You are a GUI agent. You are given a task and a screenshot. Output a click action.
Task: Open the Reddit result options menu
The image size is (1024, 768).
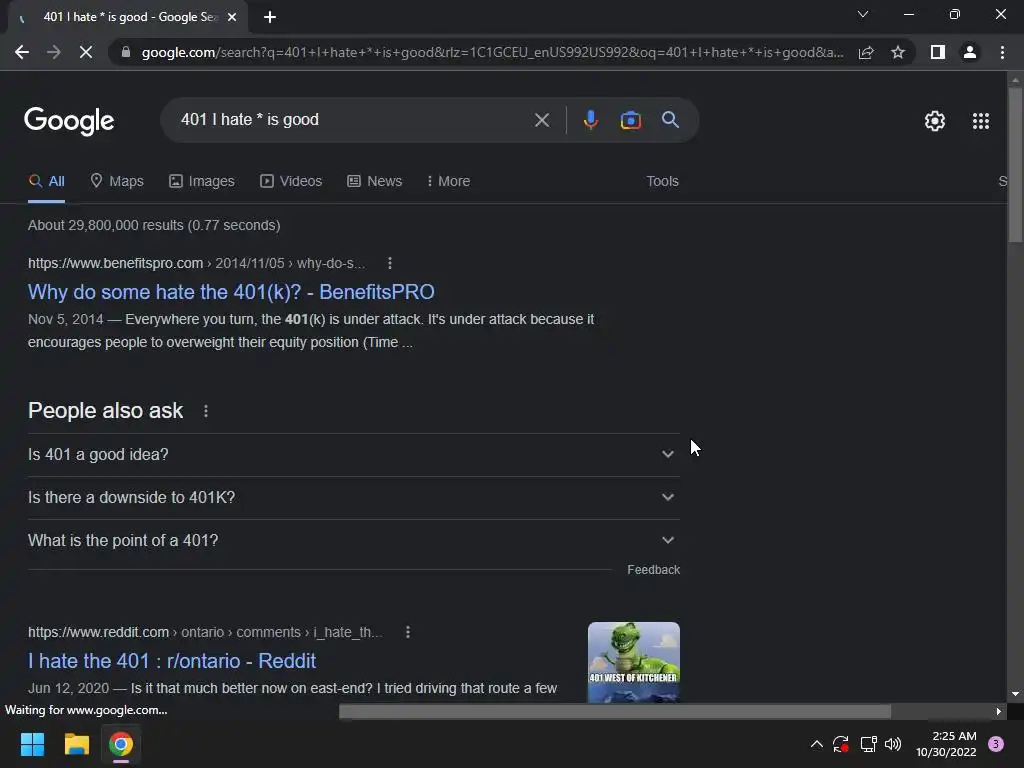[x=408, y=632]
